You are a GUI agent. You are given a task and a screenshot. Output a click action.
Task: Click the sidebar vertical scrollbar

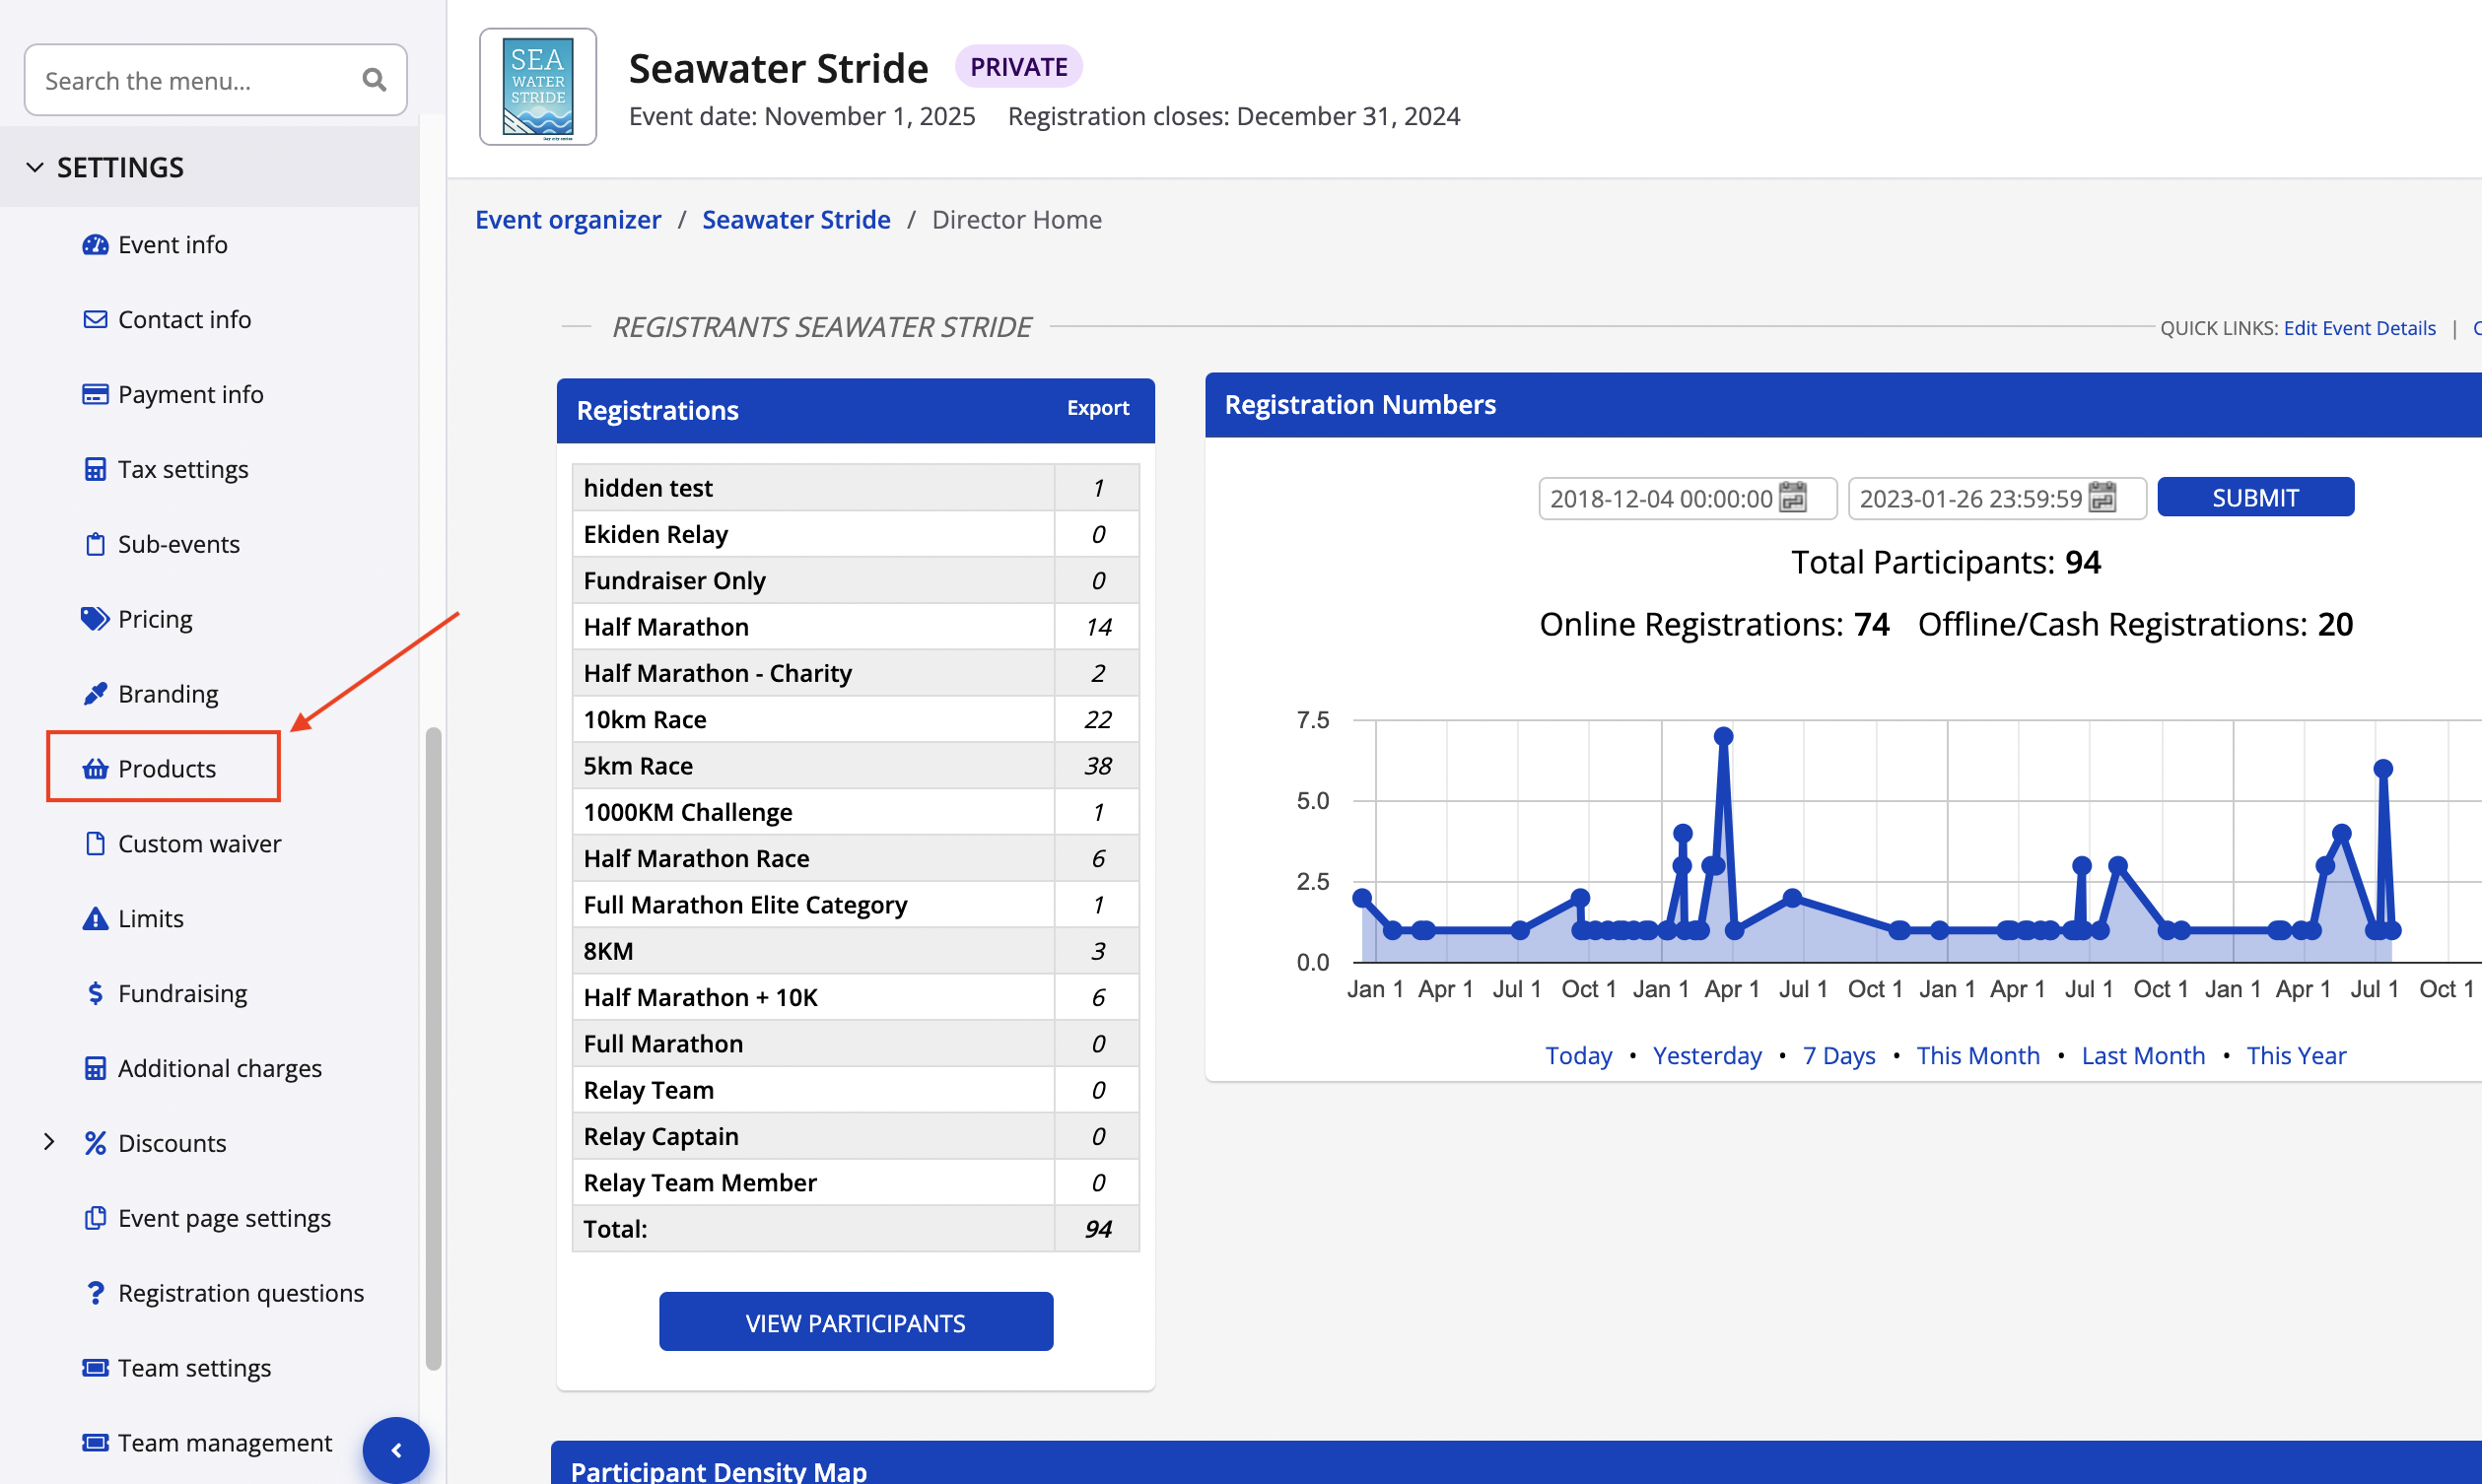pyautogui.click(x=433, y=1046)
